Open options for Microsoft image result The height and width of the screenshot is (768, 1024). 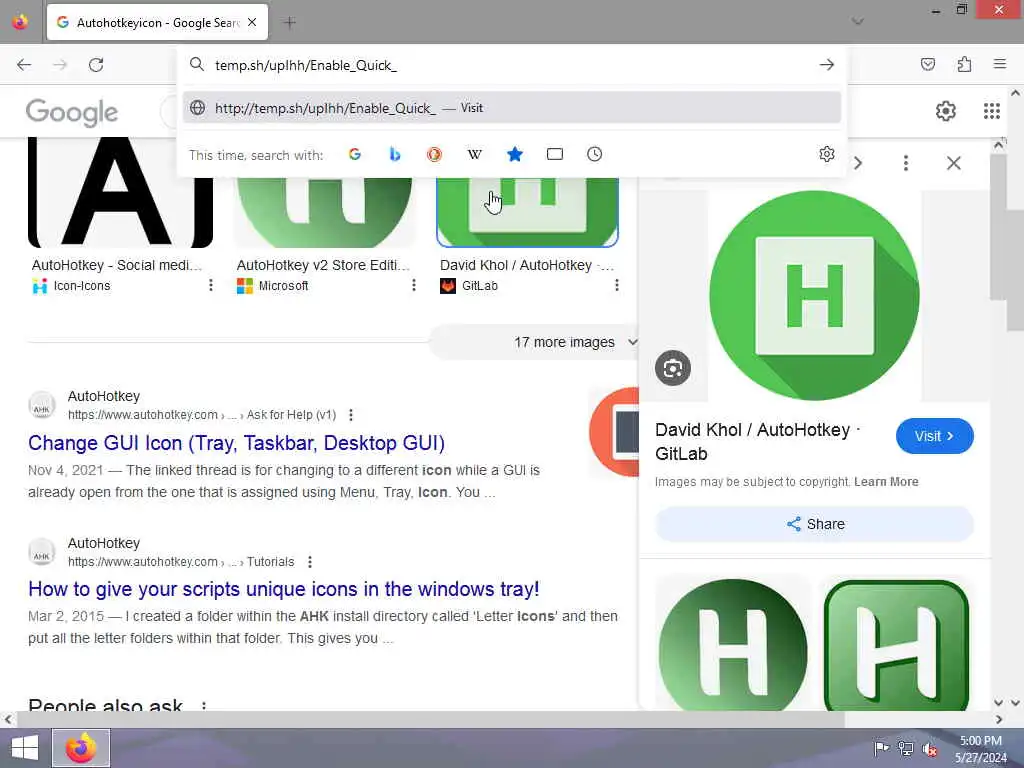(x=413, y=285)
